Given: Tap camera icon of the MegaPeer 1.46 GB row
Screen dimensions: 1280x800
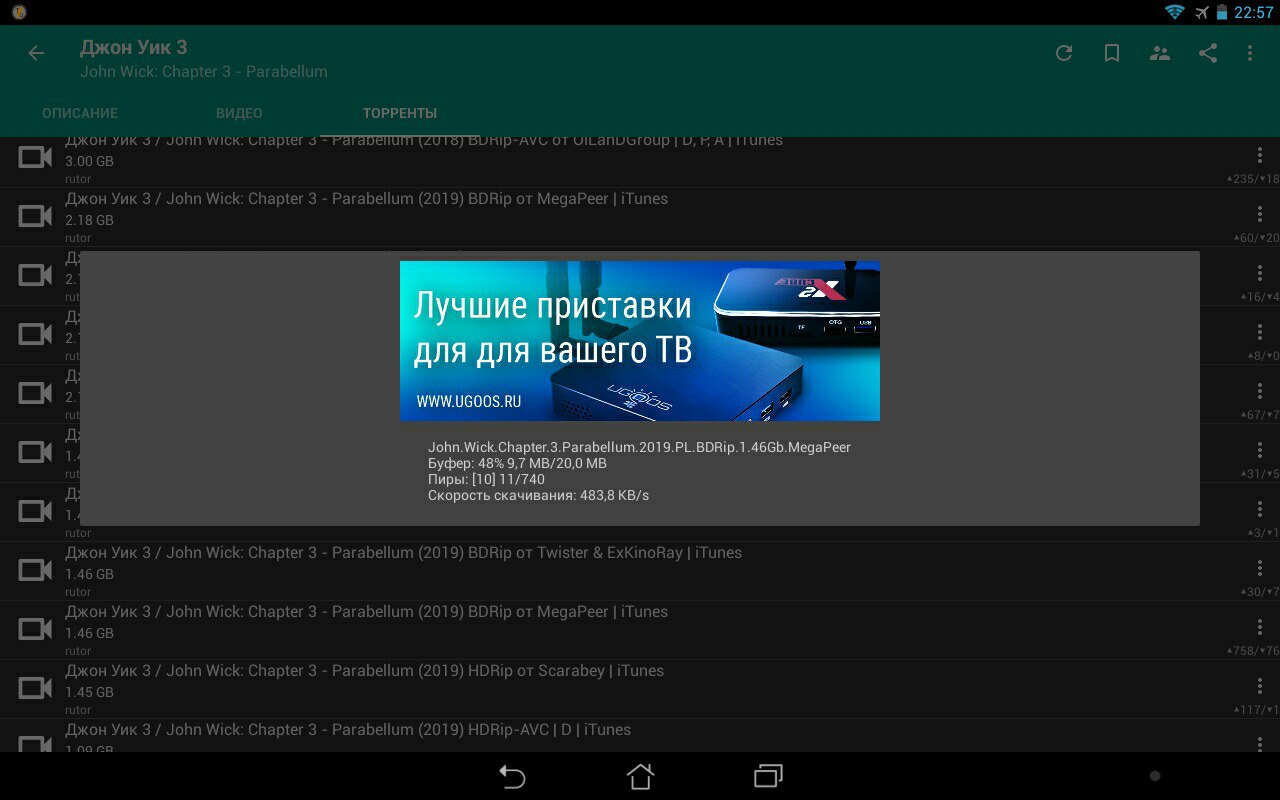Looking at the screenshot, I should [36, 629].
